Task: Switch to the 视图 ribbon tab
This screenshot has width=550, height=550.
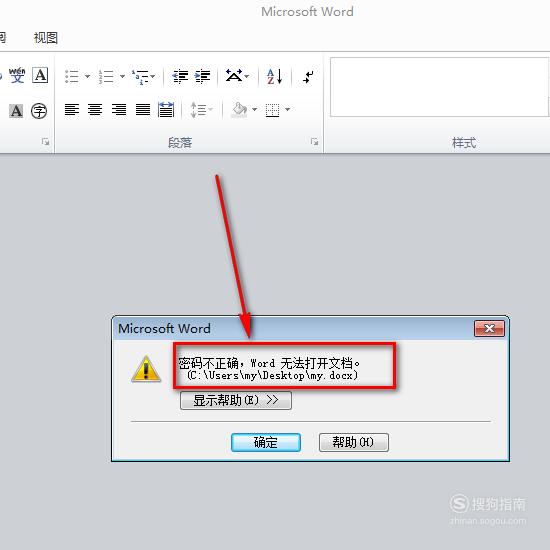Action: click(46, 38)
